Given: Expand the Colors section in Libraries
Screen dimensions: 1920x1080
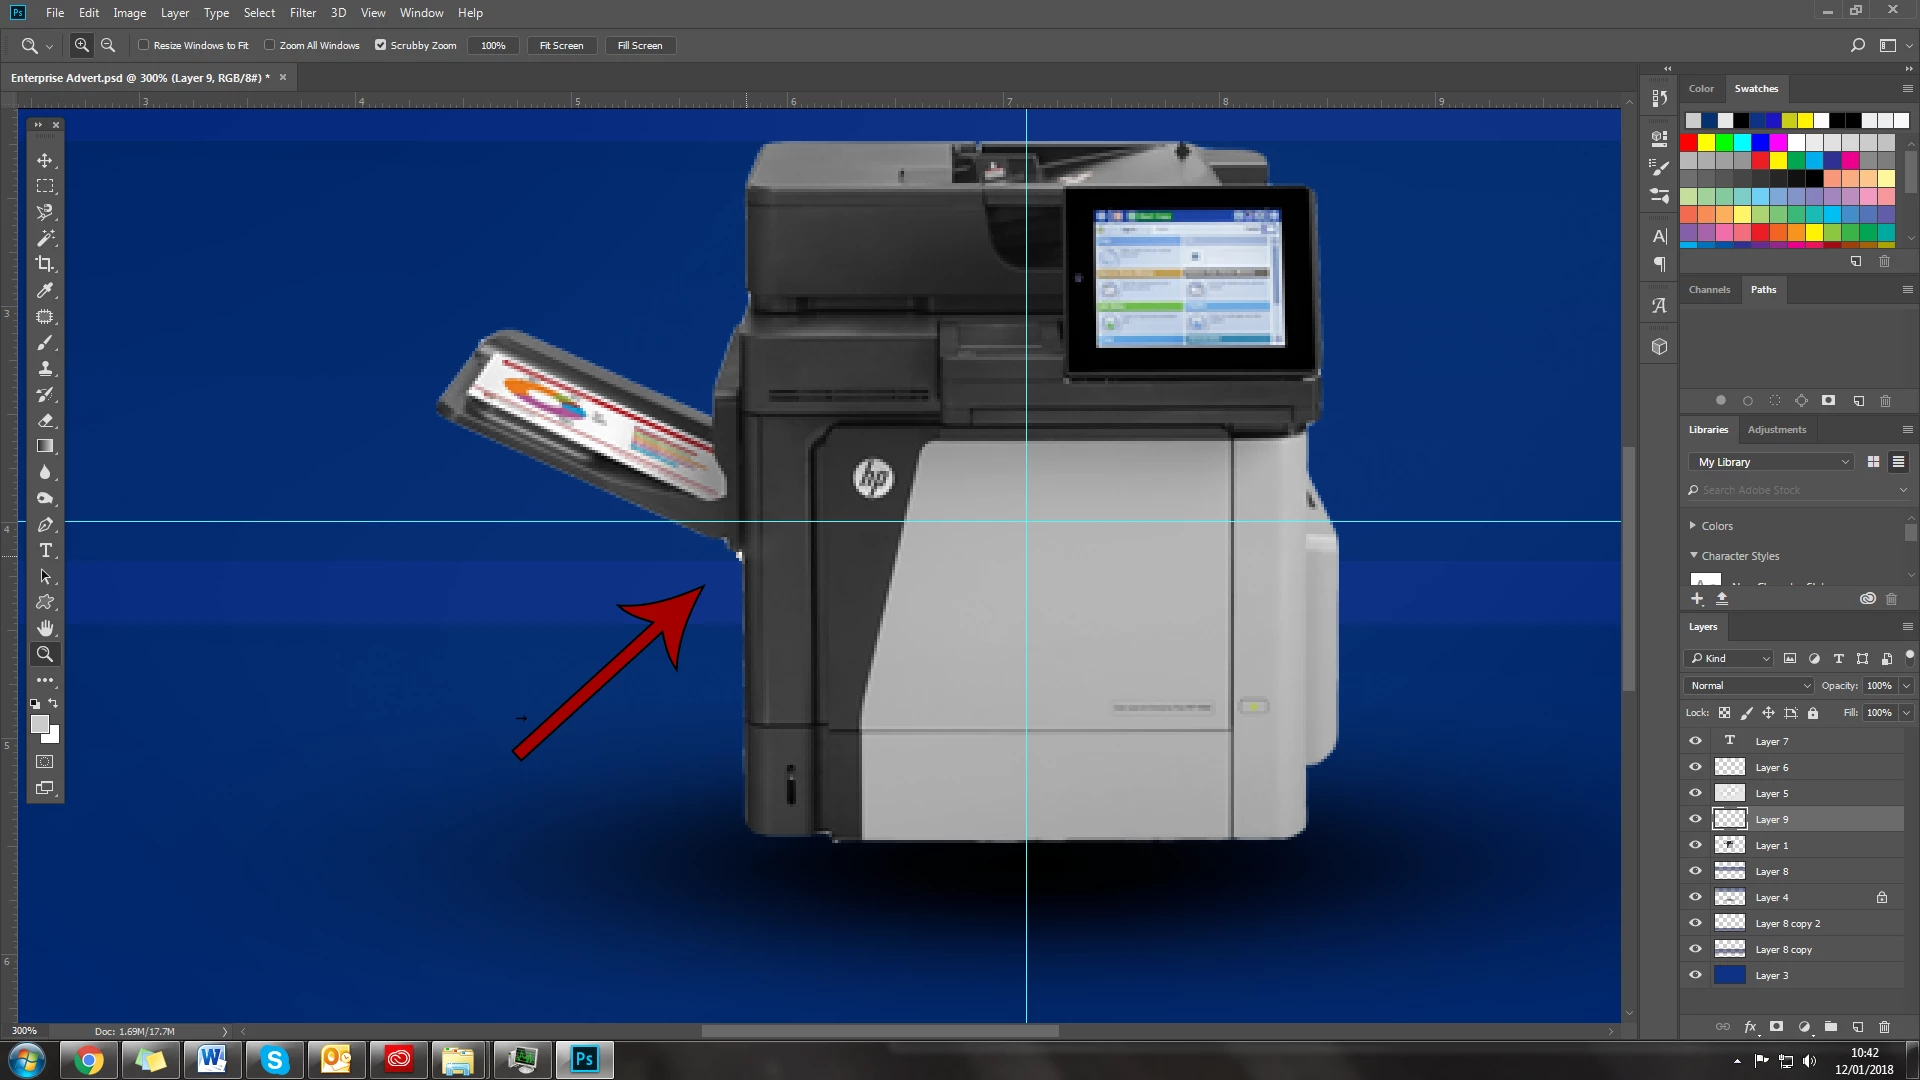Looking at the screenshot, I should pos(1693,525).
